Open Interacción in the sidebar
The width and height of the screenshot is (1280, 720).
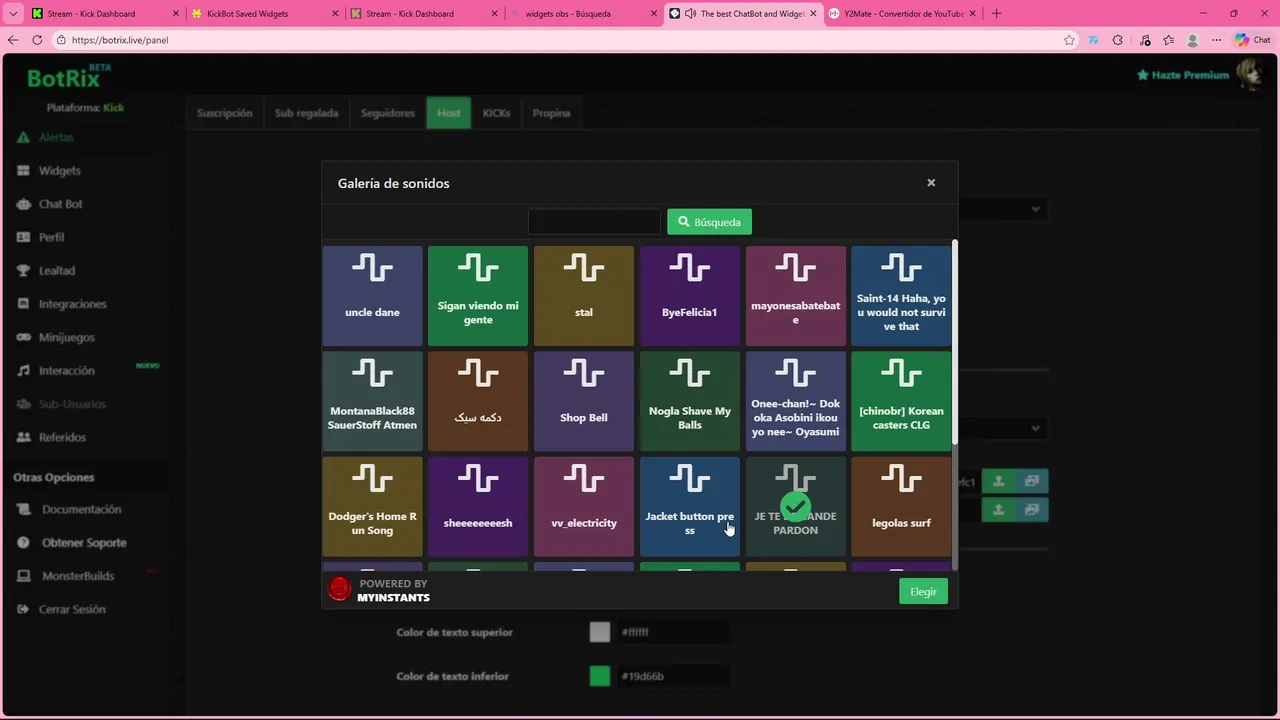(x=66, y=371)
